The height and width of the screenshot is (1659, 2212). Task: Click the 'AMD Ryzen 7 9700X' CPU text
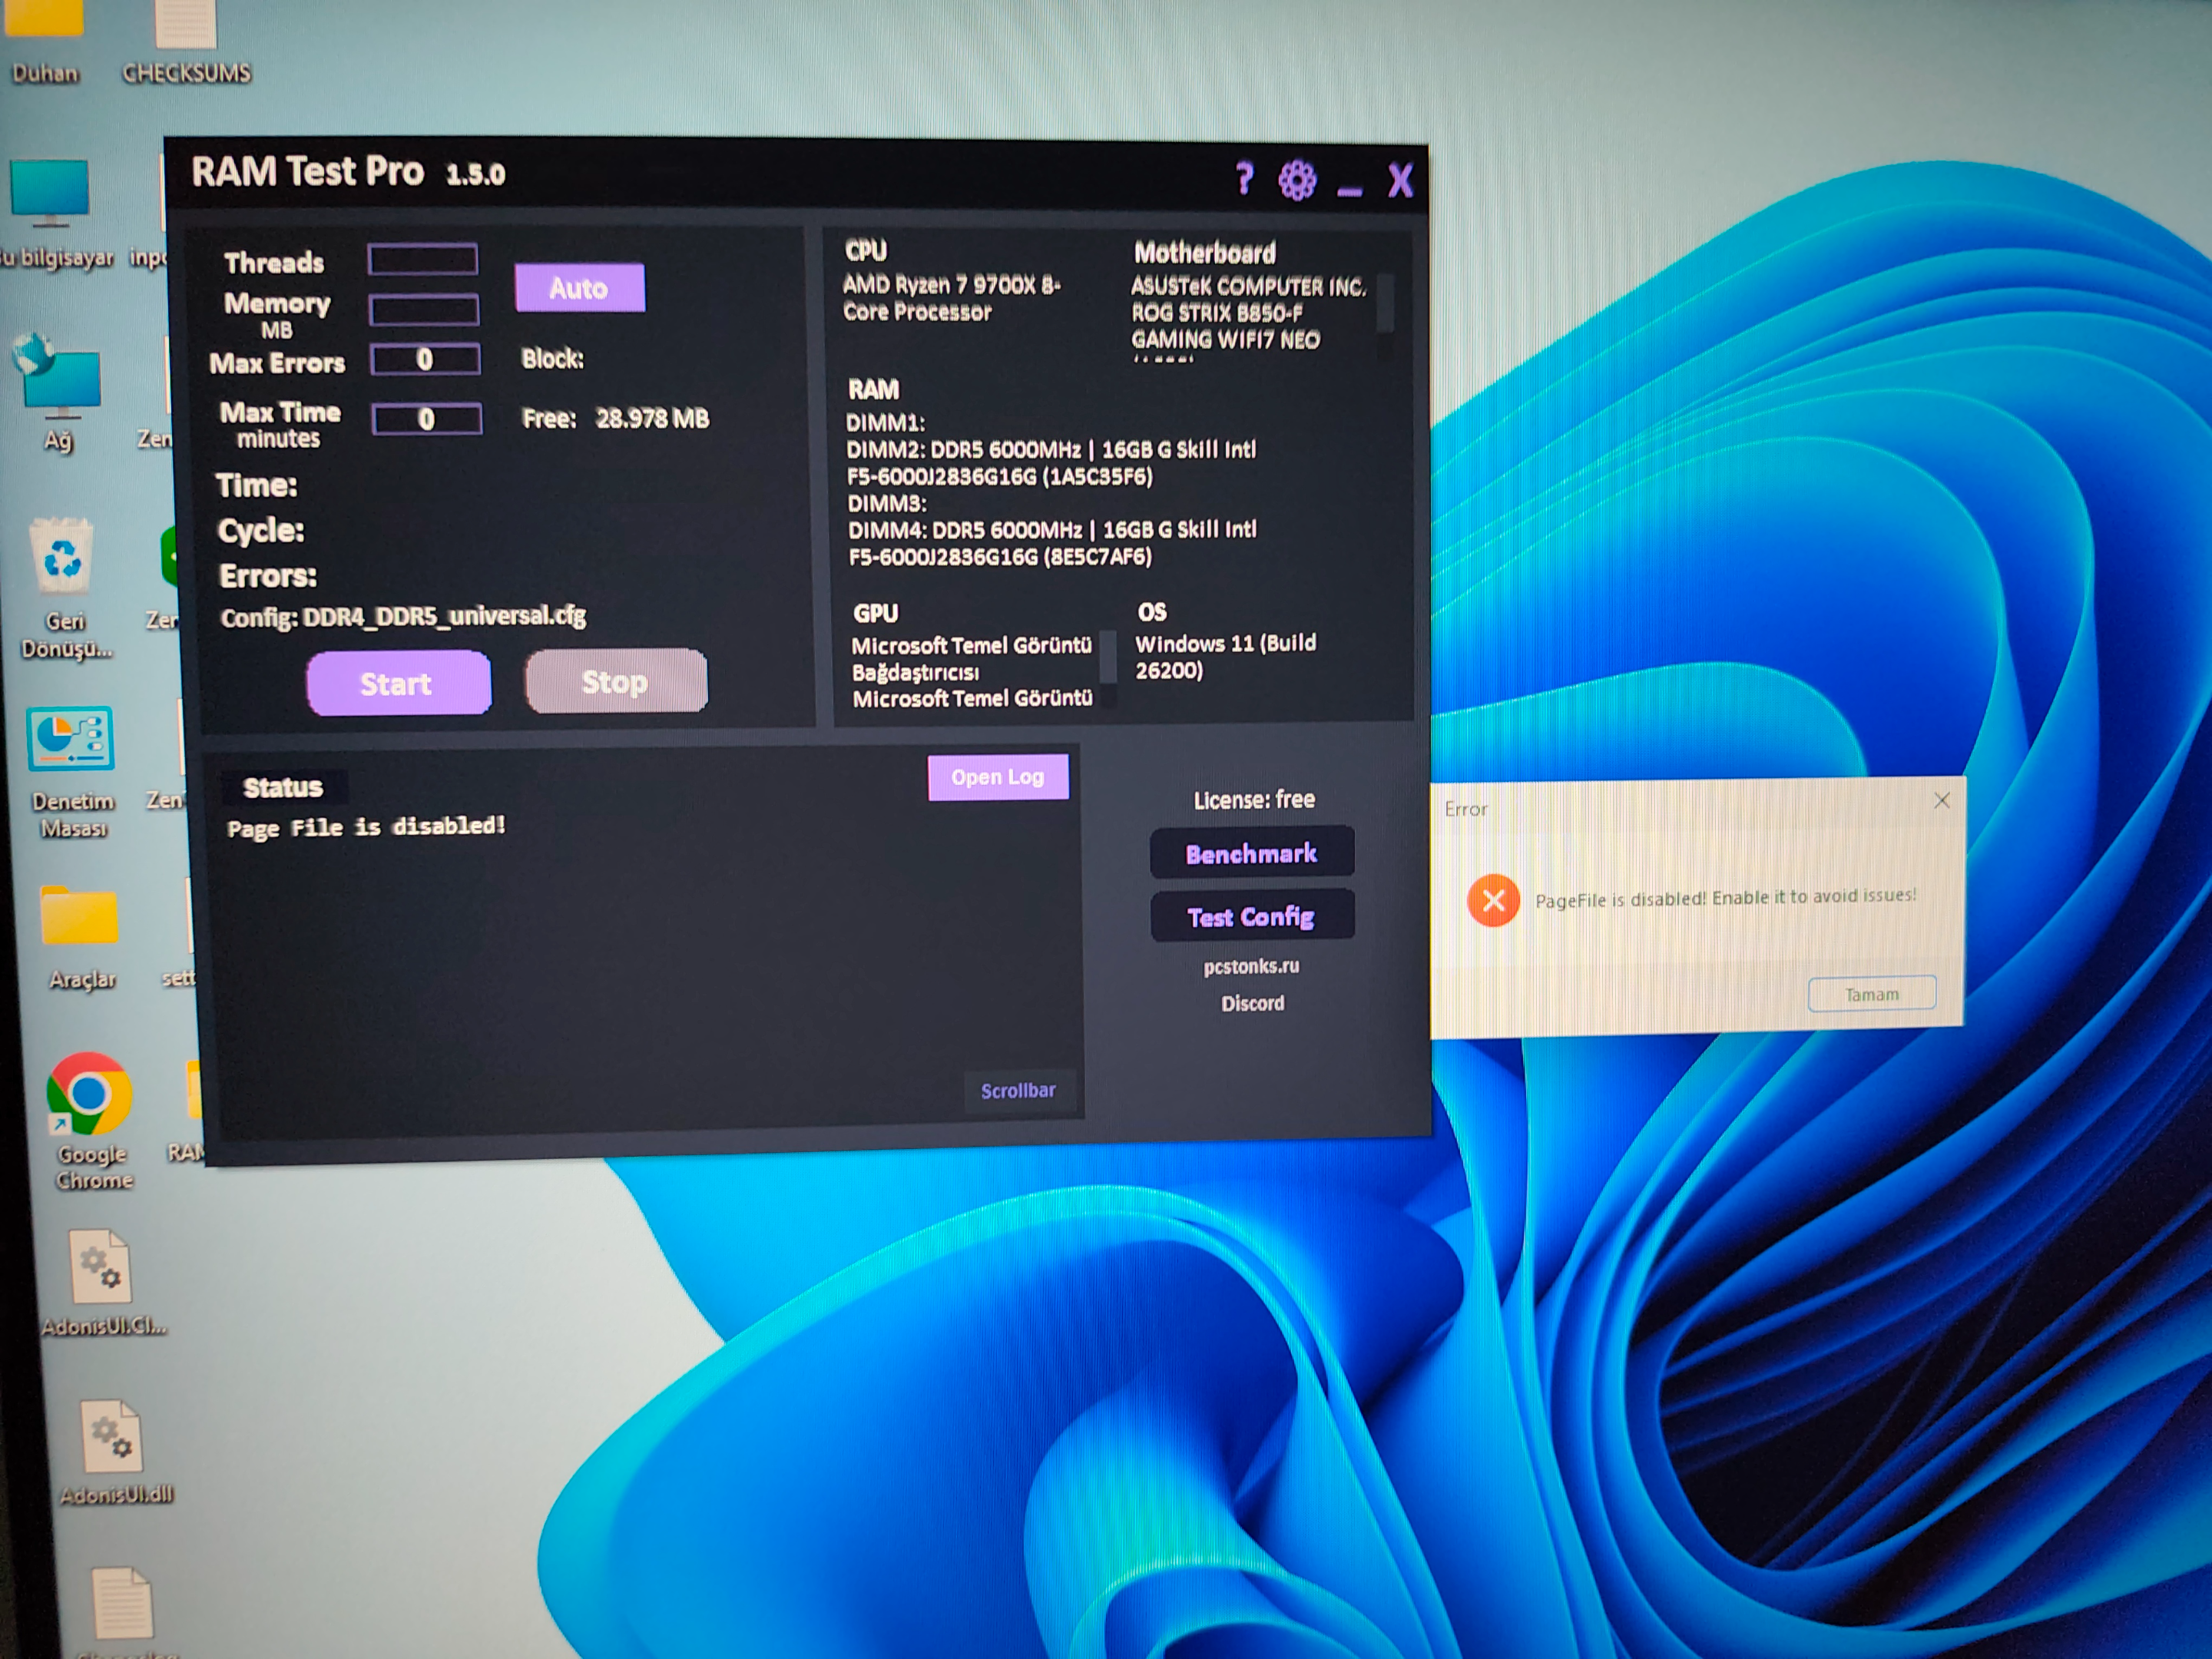click(951, 298)
